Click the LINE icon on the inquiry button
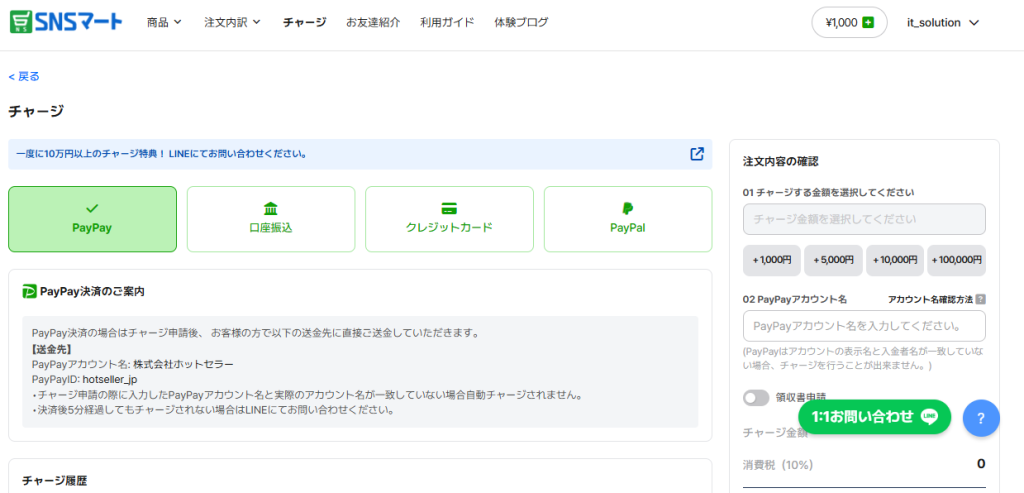Image resolution: width=1024 pixels, height=493 pixels. tap(929, 417)
